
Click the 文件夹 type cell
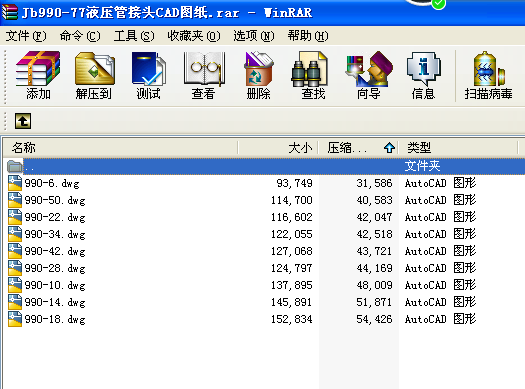pos(422,166)
